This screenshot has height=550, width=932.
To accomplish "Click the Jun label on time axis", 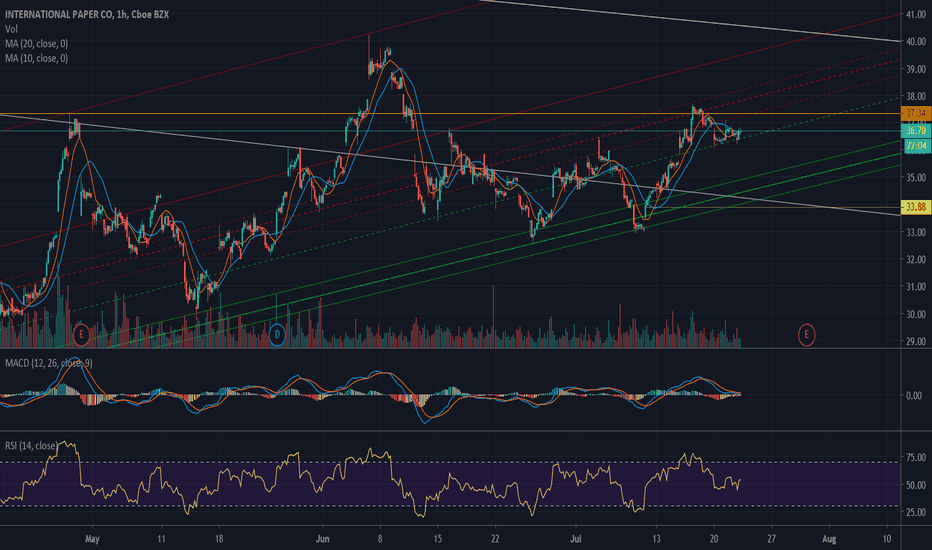I will click(x=323, y=539).
